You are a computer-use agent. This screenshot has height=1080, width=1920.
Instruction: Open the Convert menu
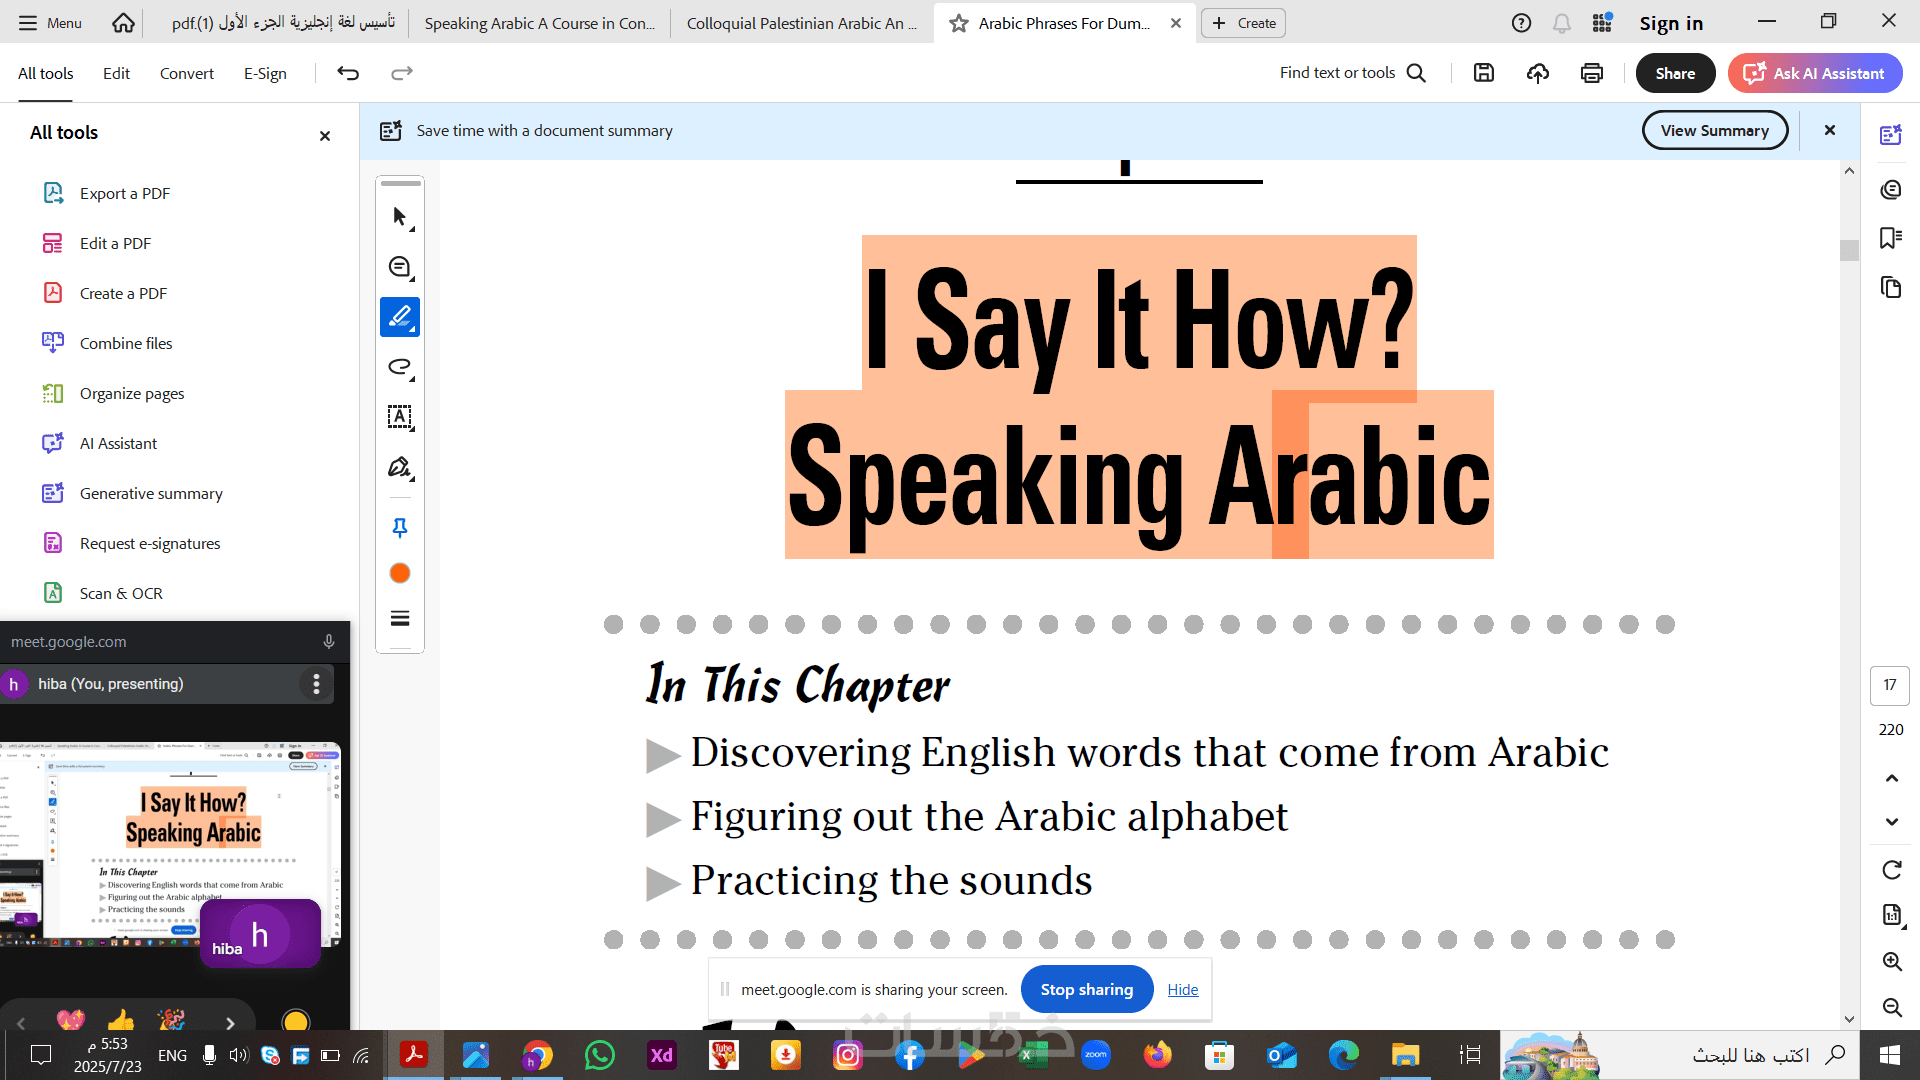point(186,73)
